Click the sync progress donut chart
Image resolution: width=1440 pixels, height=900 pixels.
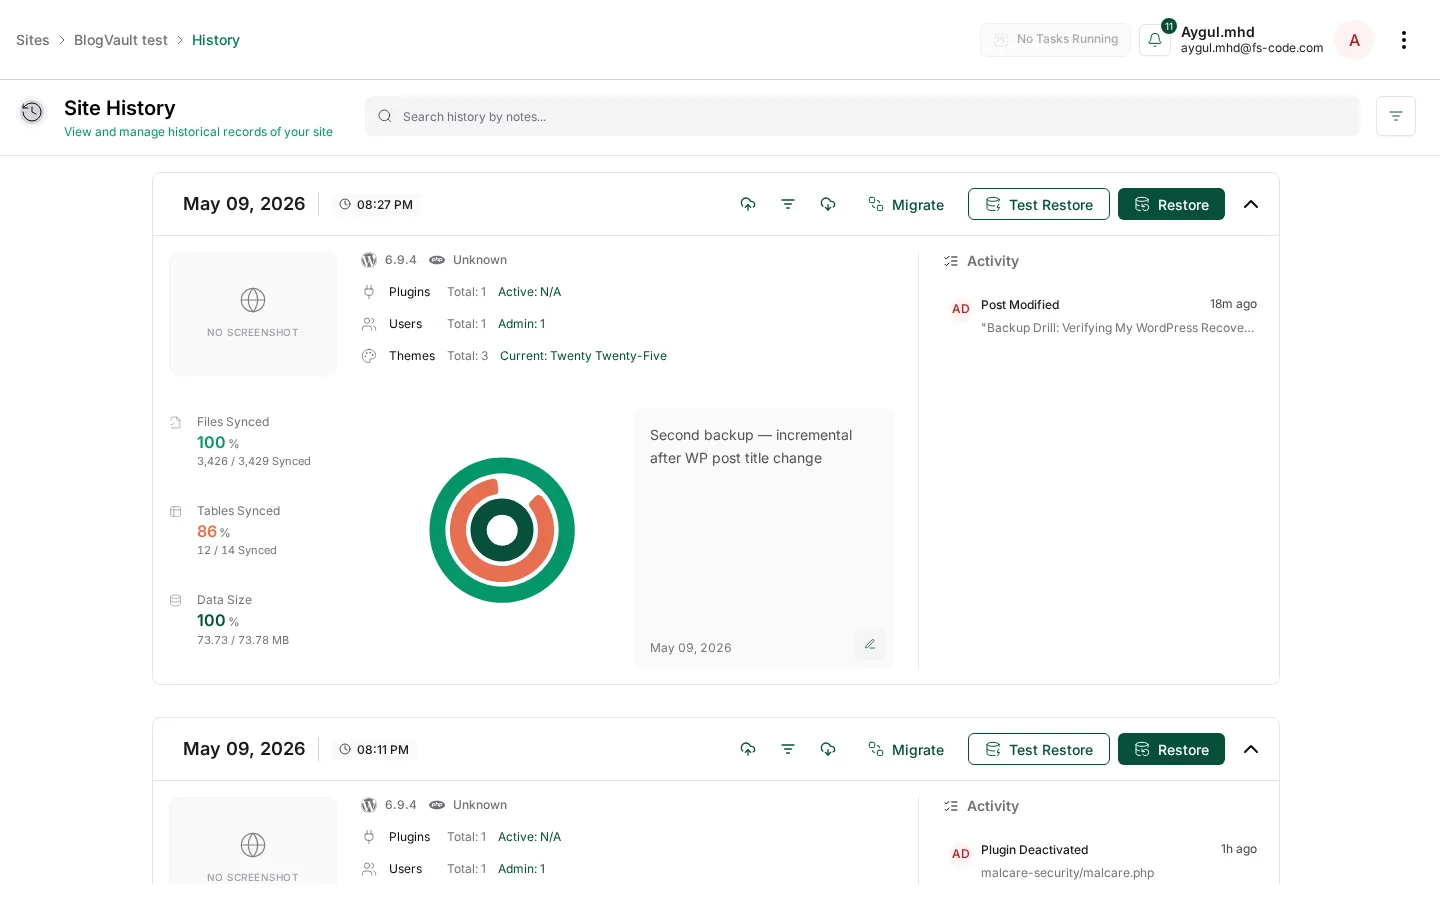[502, 530]
